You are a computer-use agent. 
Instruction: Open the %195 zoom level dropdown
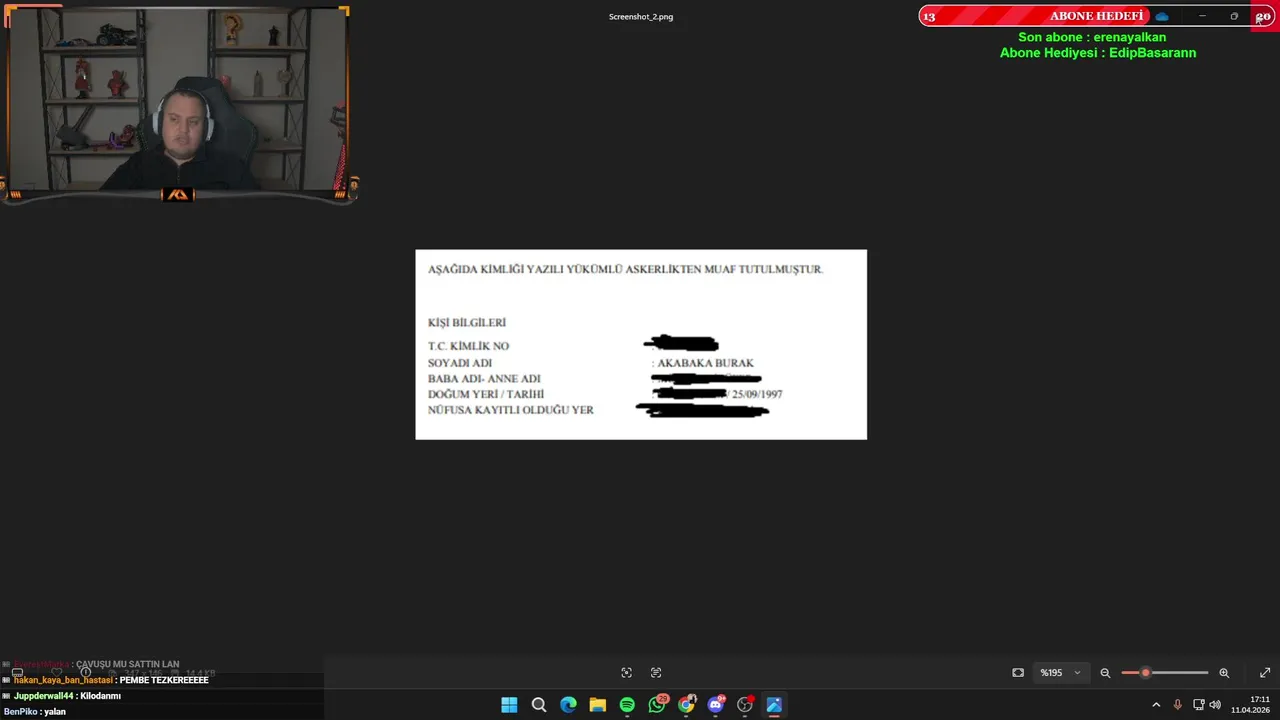(x=1061, y=673)
